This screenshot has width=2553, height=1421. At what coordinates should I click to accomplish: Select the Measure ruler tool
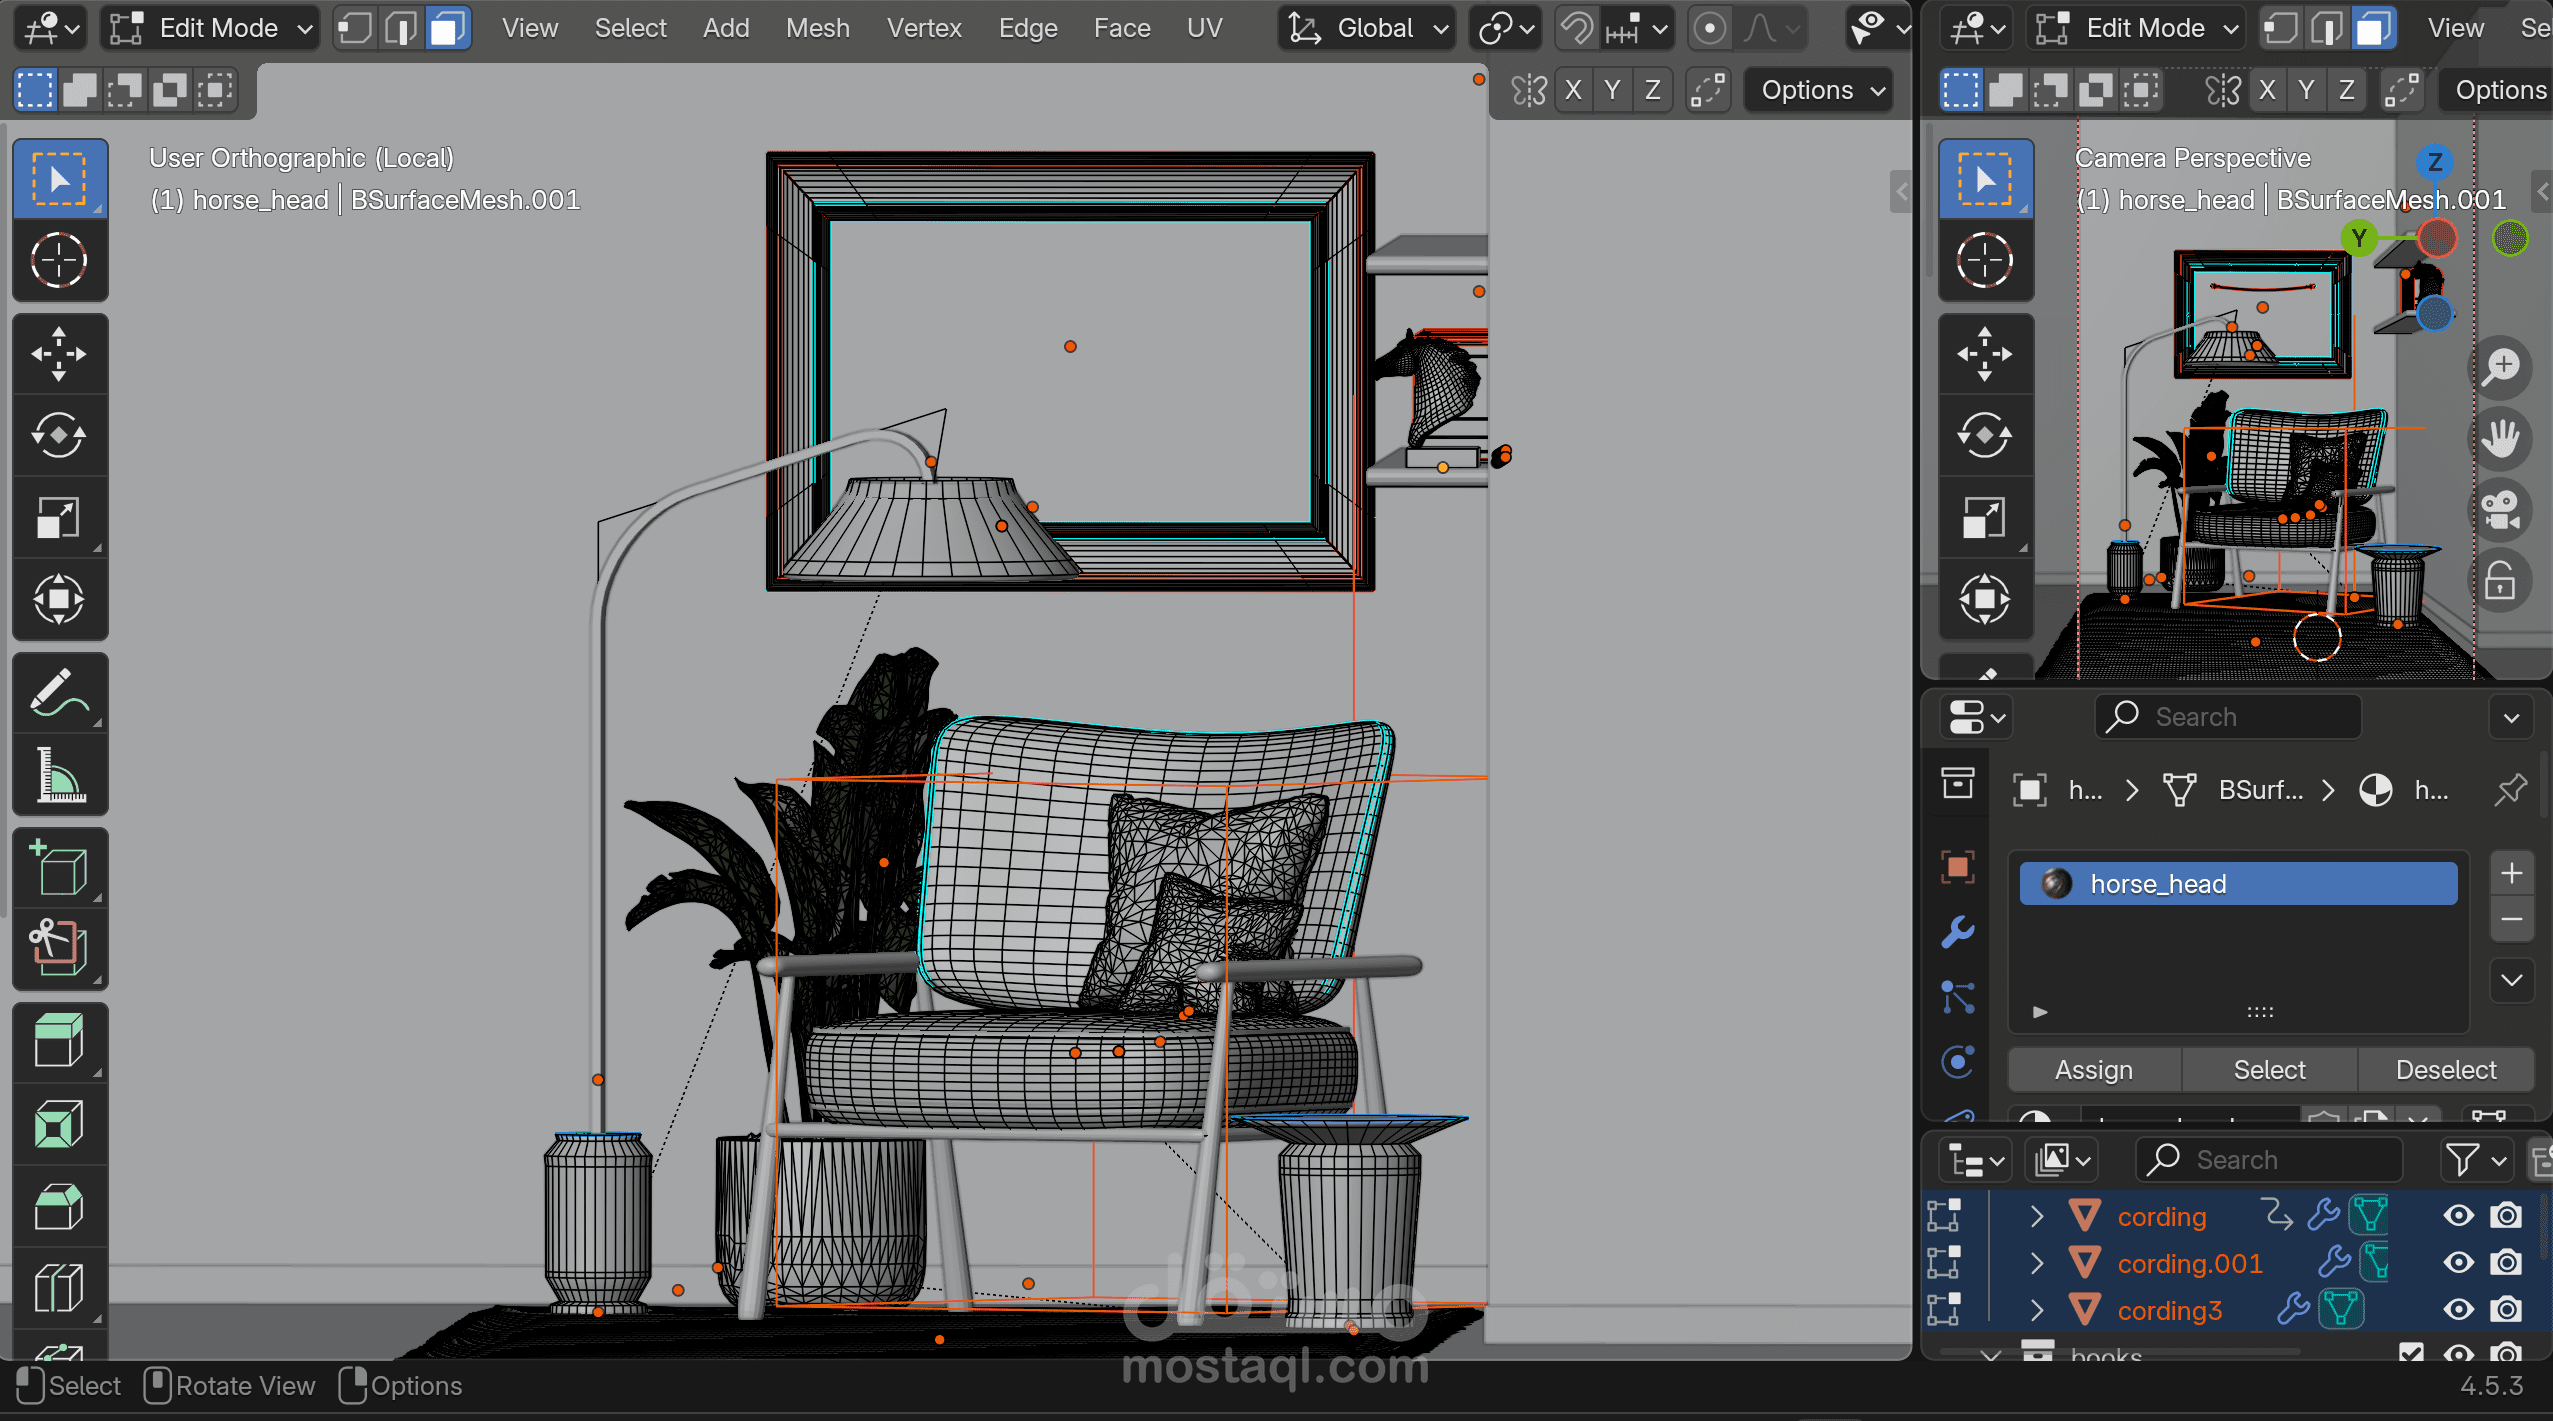coord(58,775)
